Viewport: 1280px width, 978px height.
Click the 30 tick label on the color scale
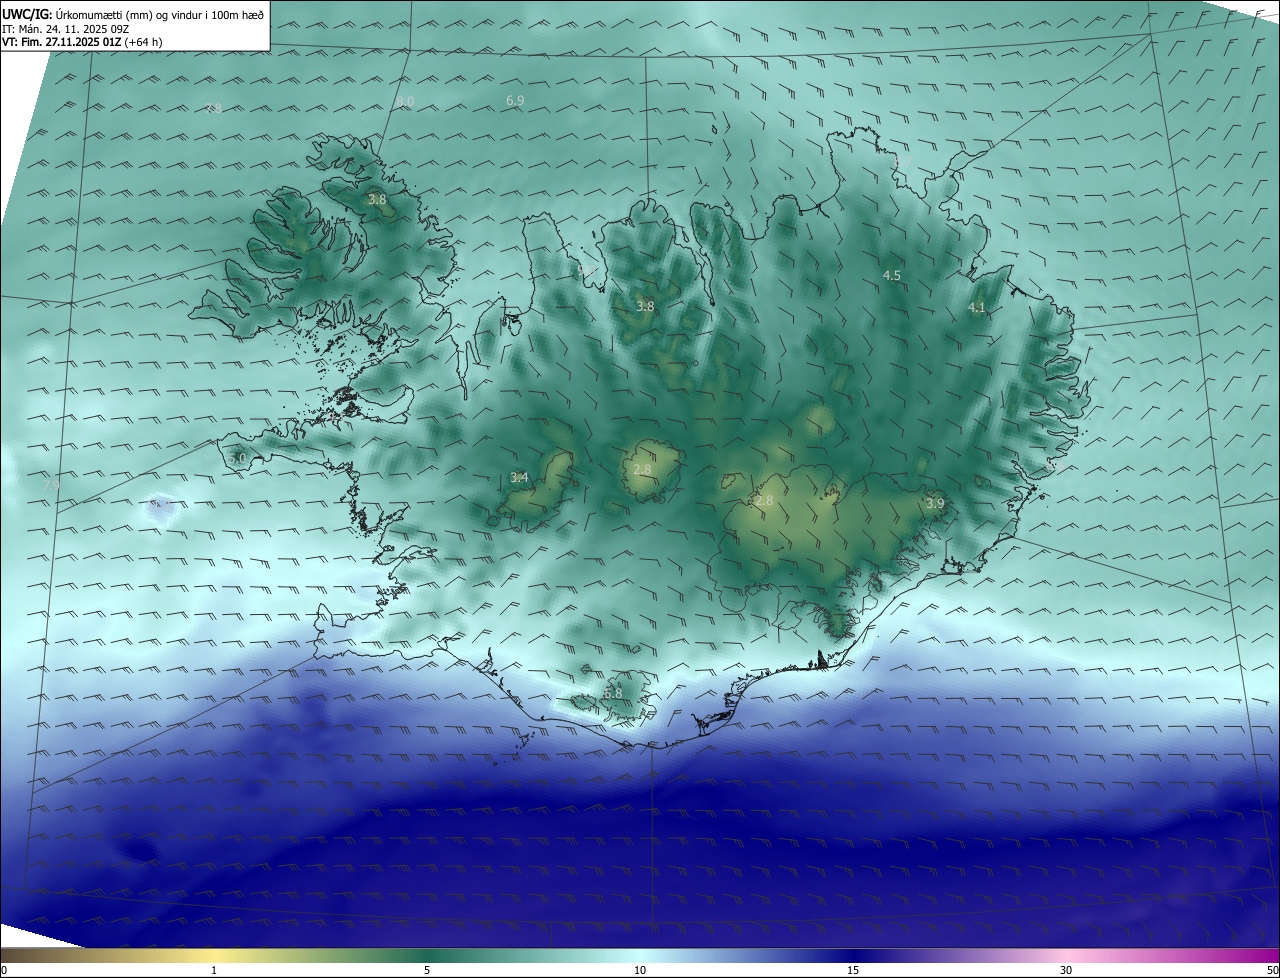pyautogui.click(x=1066, y=970)
